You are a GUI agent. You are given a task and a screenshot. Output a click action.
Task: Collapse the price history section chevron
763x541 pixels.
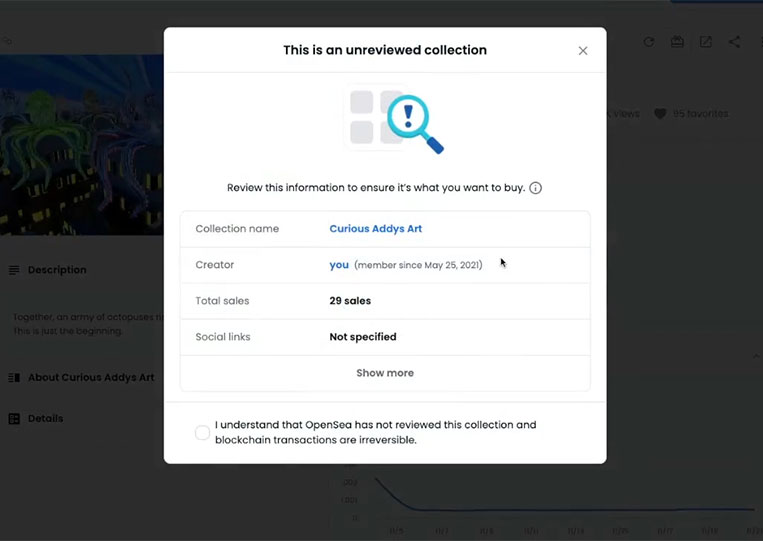tap(756, 356)
